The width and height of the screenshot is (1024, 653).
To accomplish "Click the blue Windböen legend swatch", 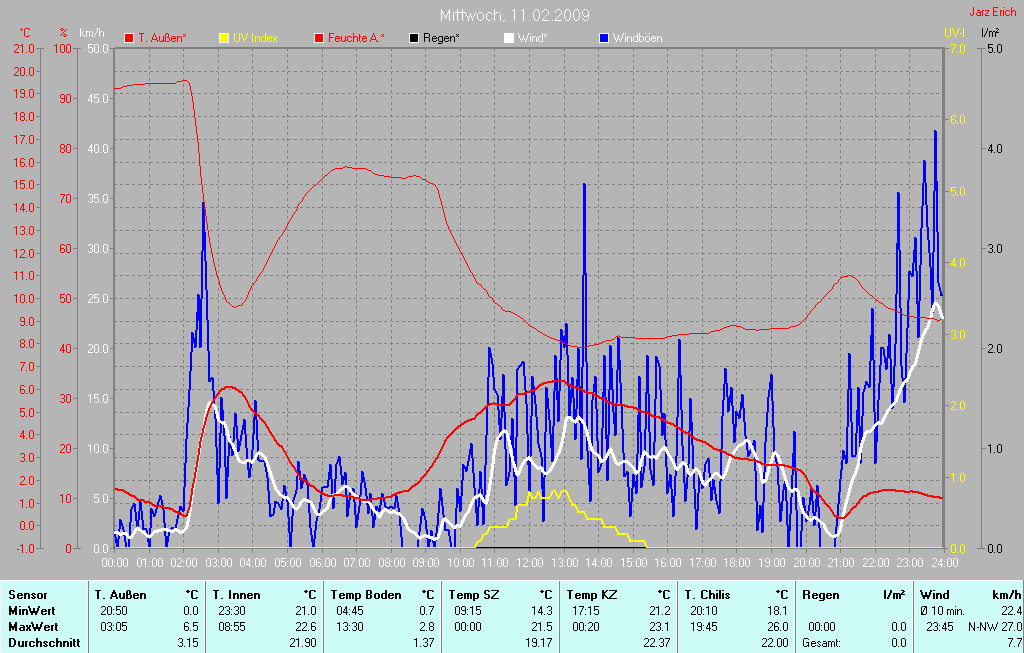I will pyautogui.click(x=603, y=38).
